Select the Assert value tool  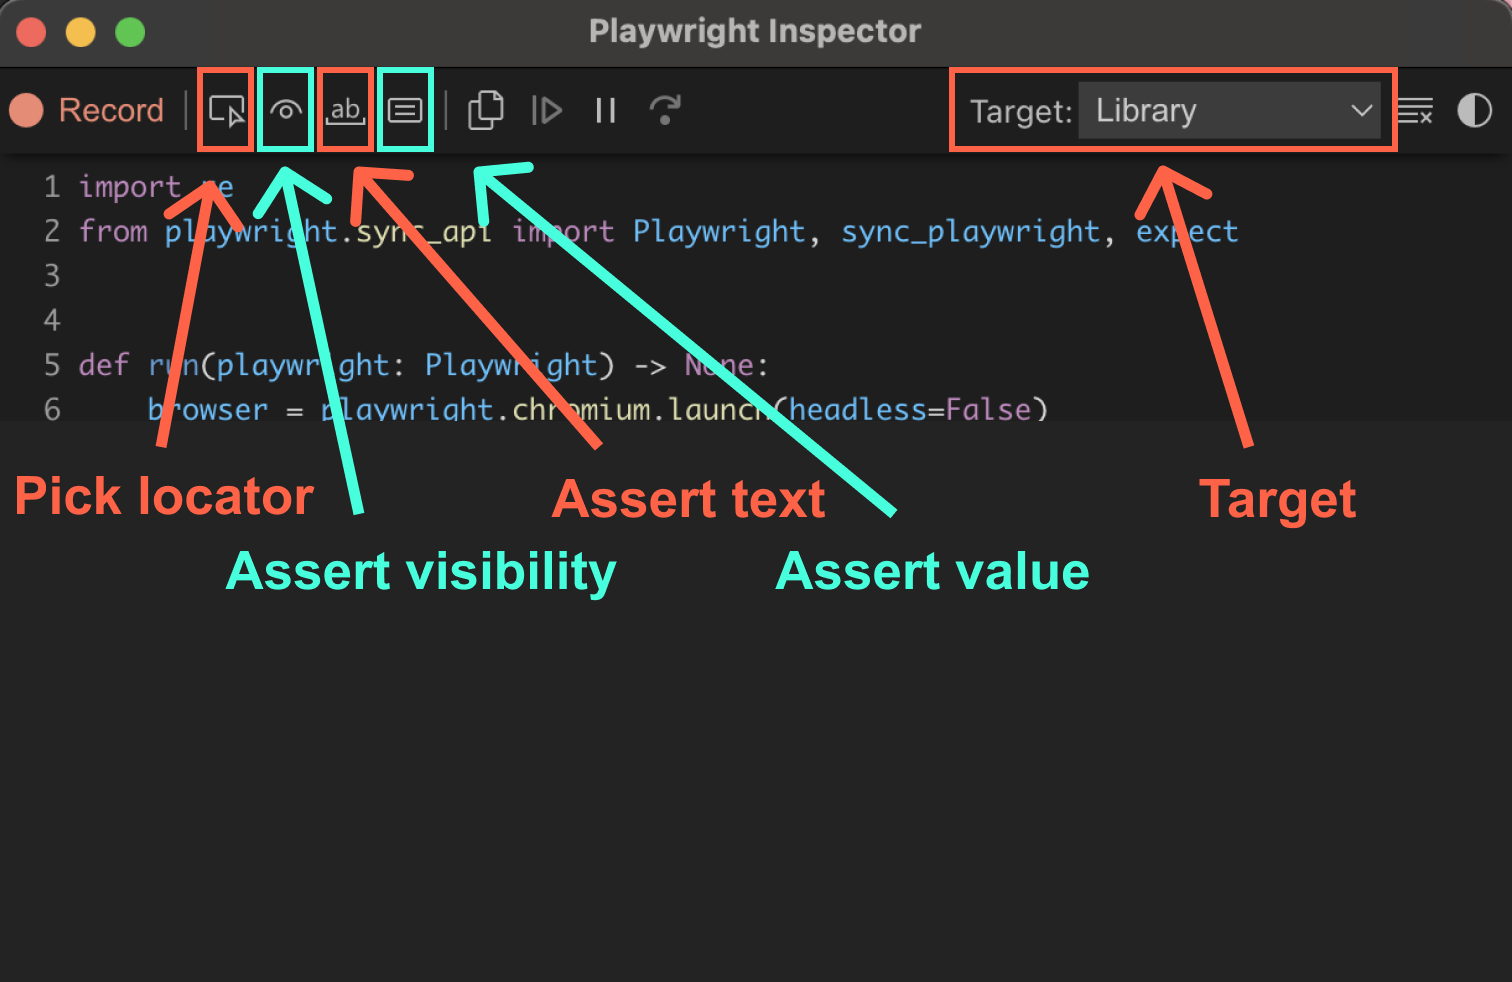[404, 110]
